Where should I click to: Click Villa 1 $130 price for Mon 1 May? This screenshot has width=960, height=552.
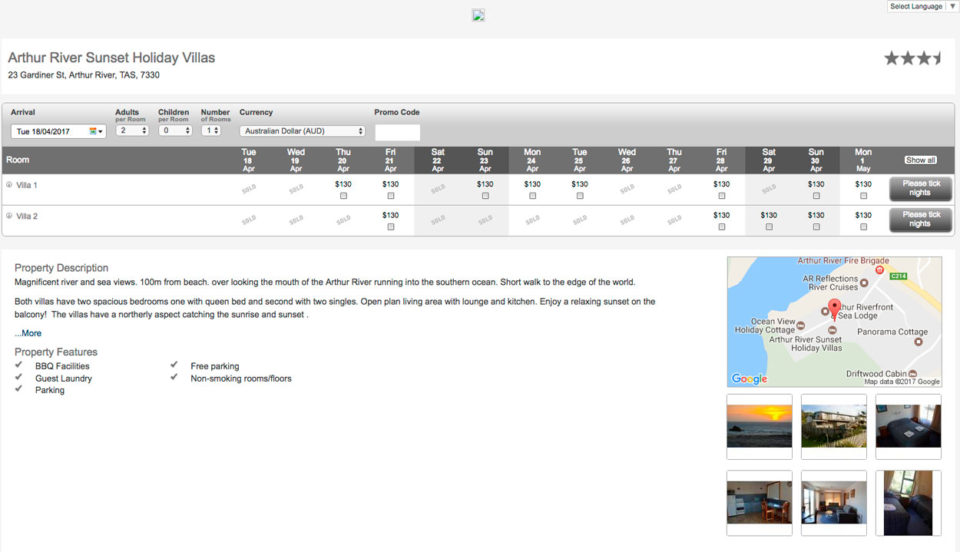point(863,184)
